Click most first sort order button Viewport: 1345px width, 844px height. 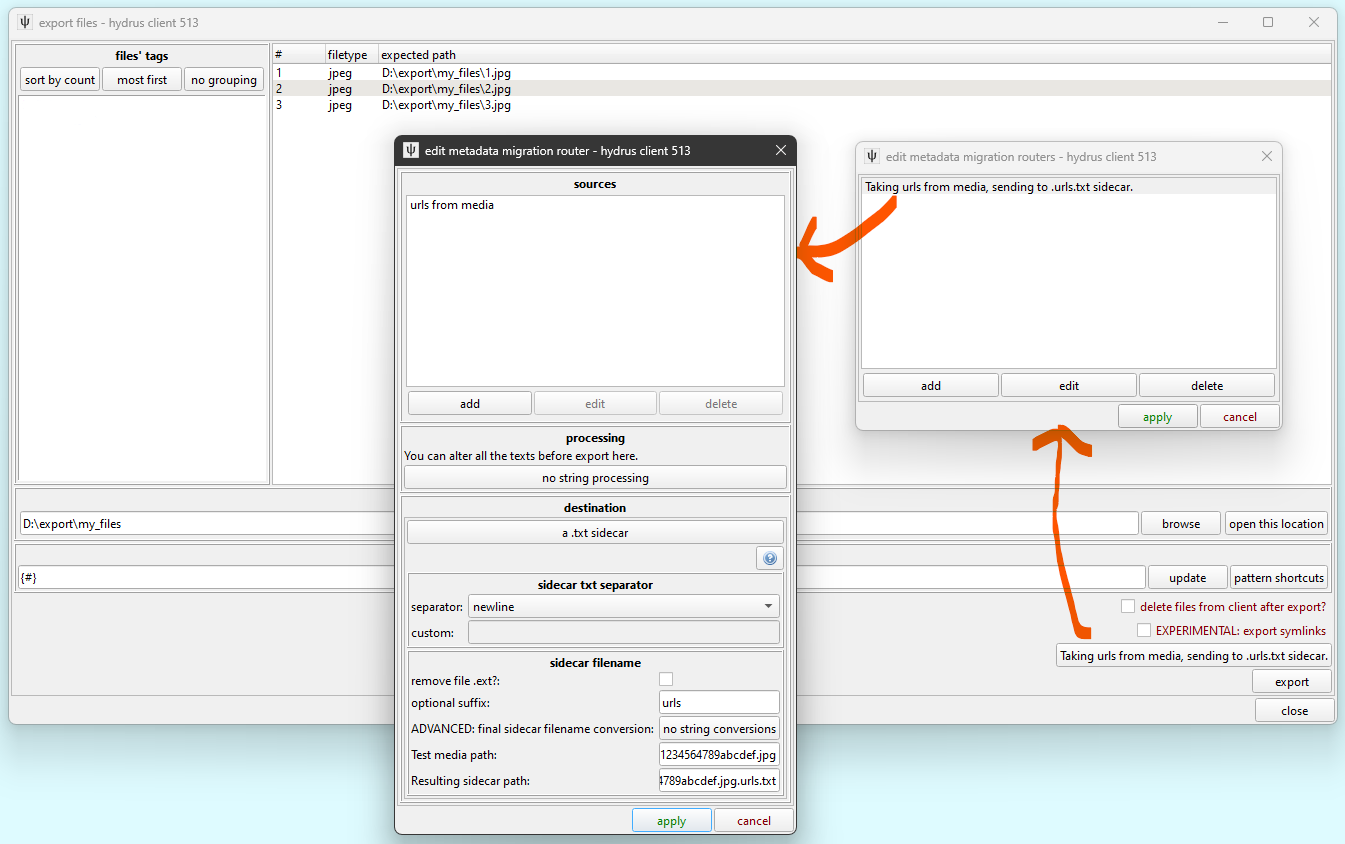click(x=142, y=80)
